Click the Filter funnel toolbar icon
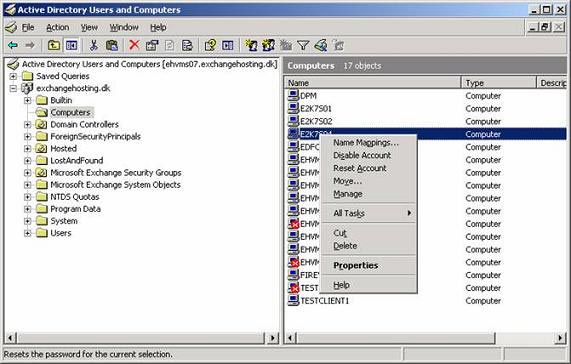Viewport: 571px width, 364px height. [x=303, y=45]
